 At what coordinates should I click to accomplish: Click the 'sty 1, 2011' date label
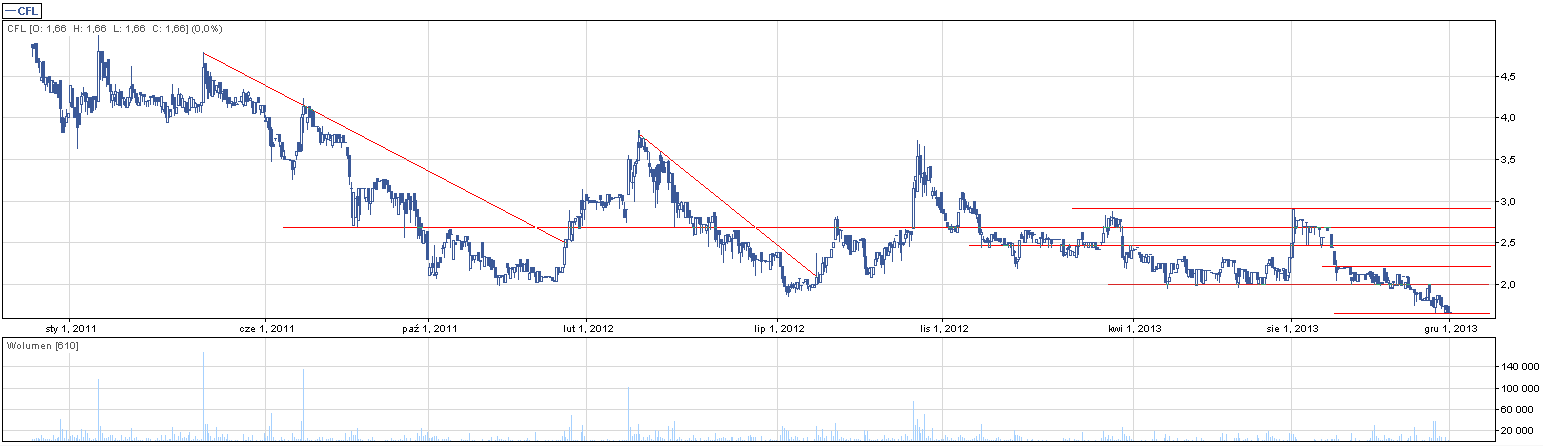(72, 327)
